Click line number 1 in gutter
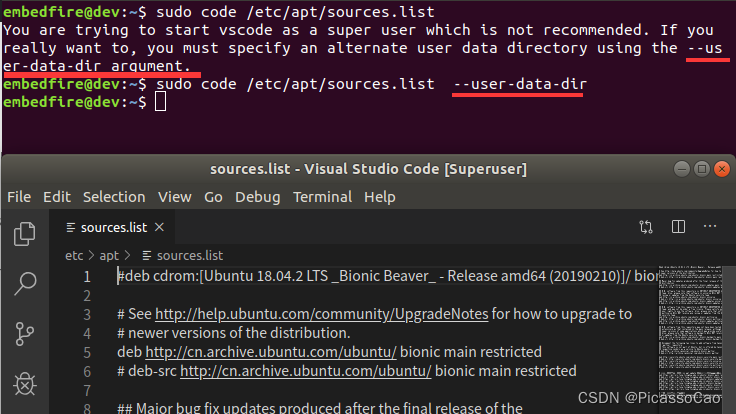Viewport: 736px width, 414px height. [x=87, y=276]
